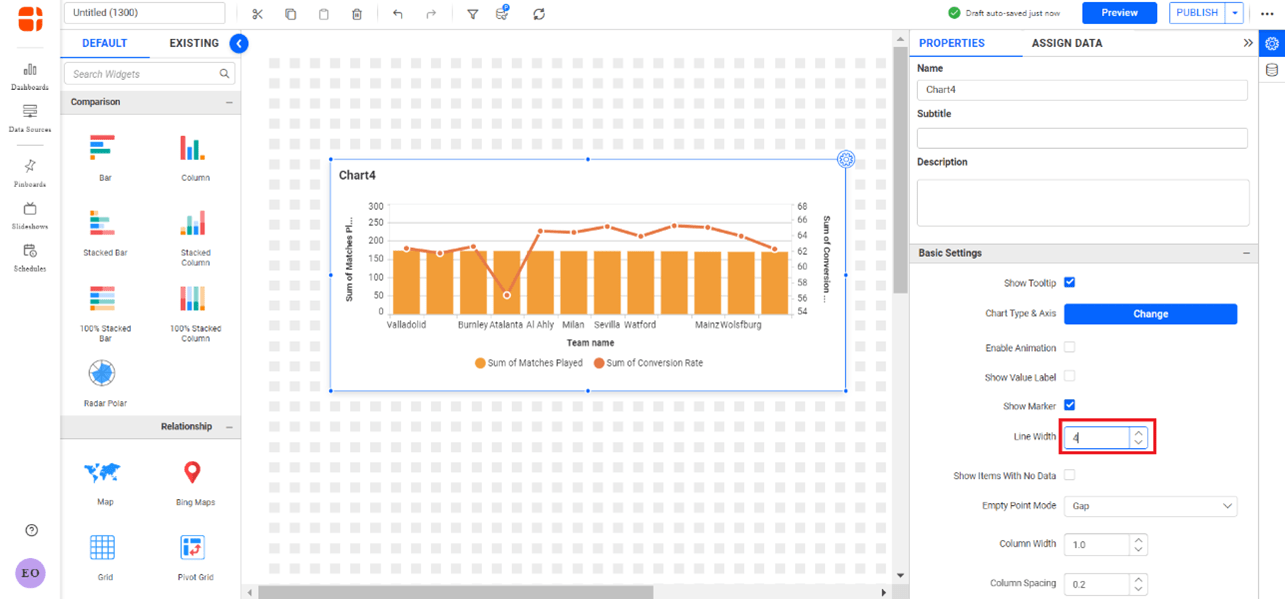1285x599 pixels.
Task: Check the Show Value Label checkbox
Action: [x=1069, y=377]
